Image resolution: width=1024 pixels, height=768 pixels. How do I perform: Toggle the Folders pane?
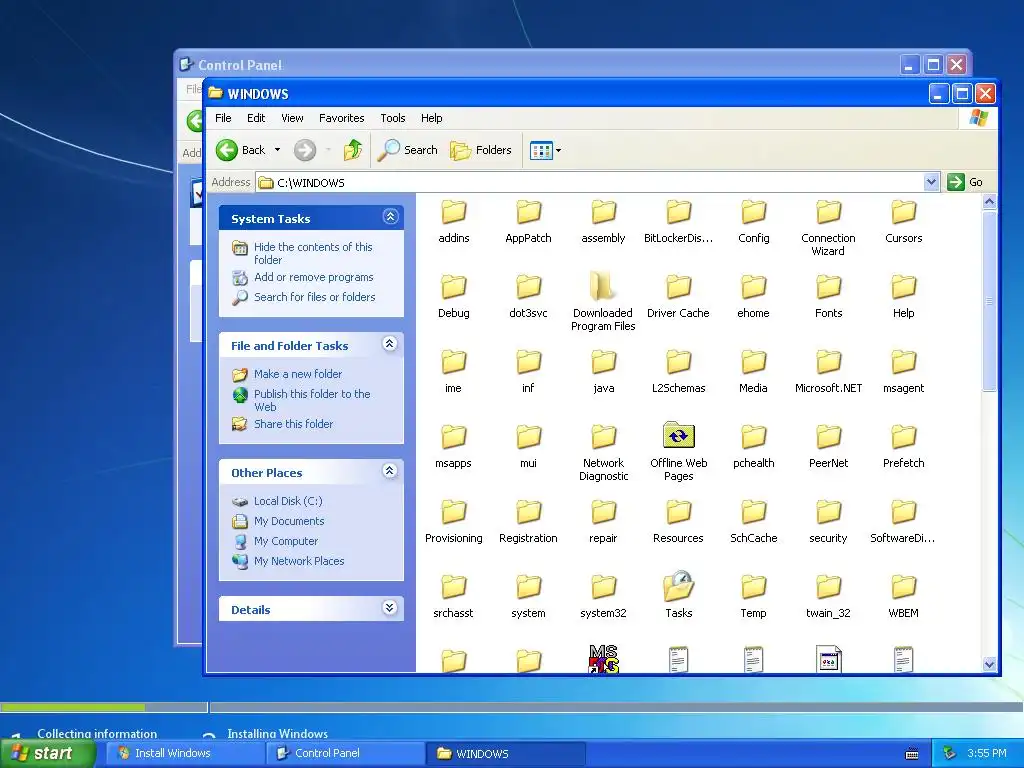coord(481,150)
